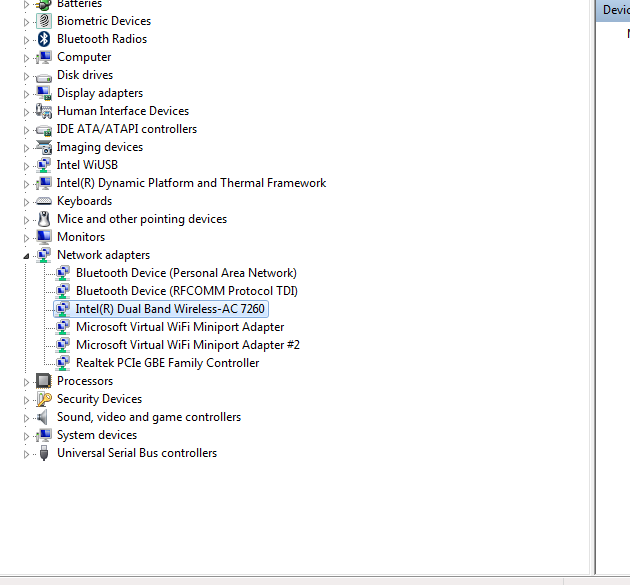Click the Imaging devices camera icon

pyautogui.click(x=44, y=147)
